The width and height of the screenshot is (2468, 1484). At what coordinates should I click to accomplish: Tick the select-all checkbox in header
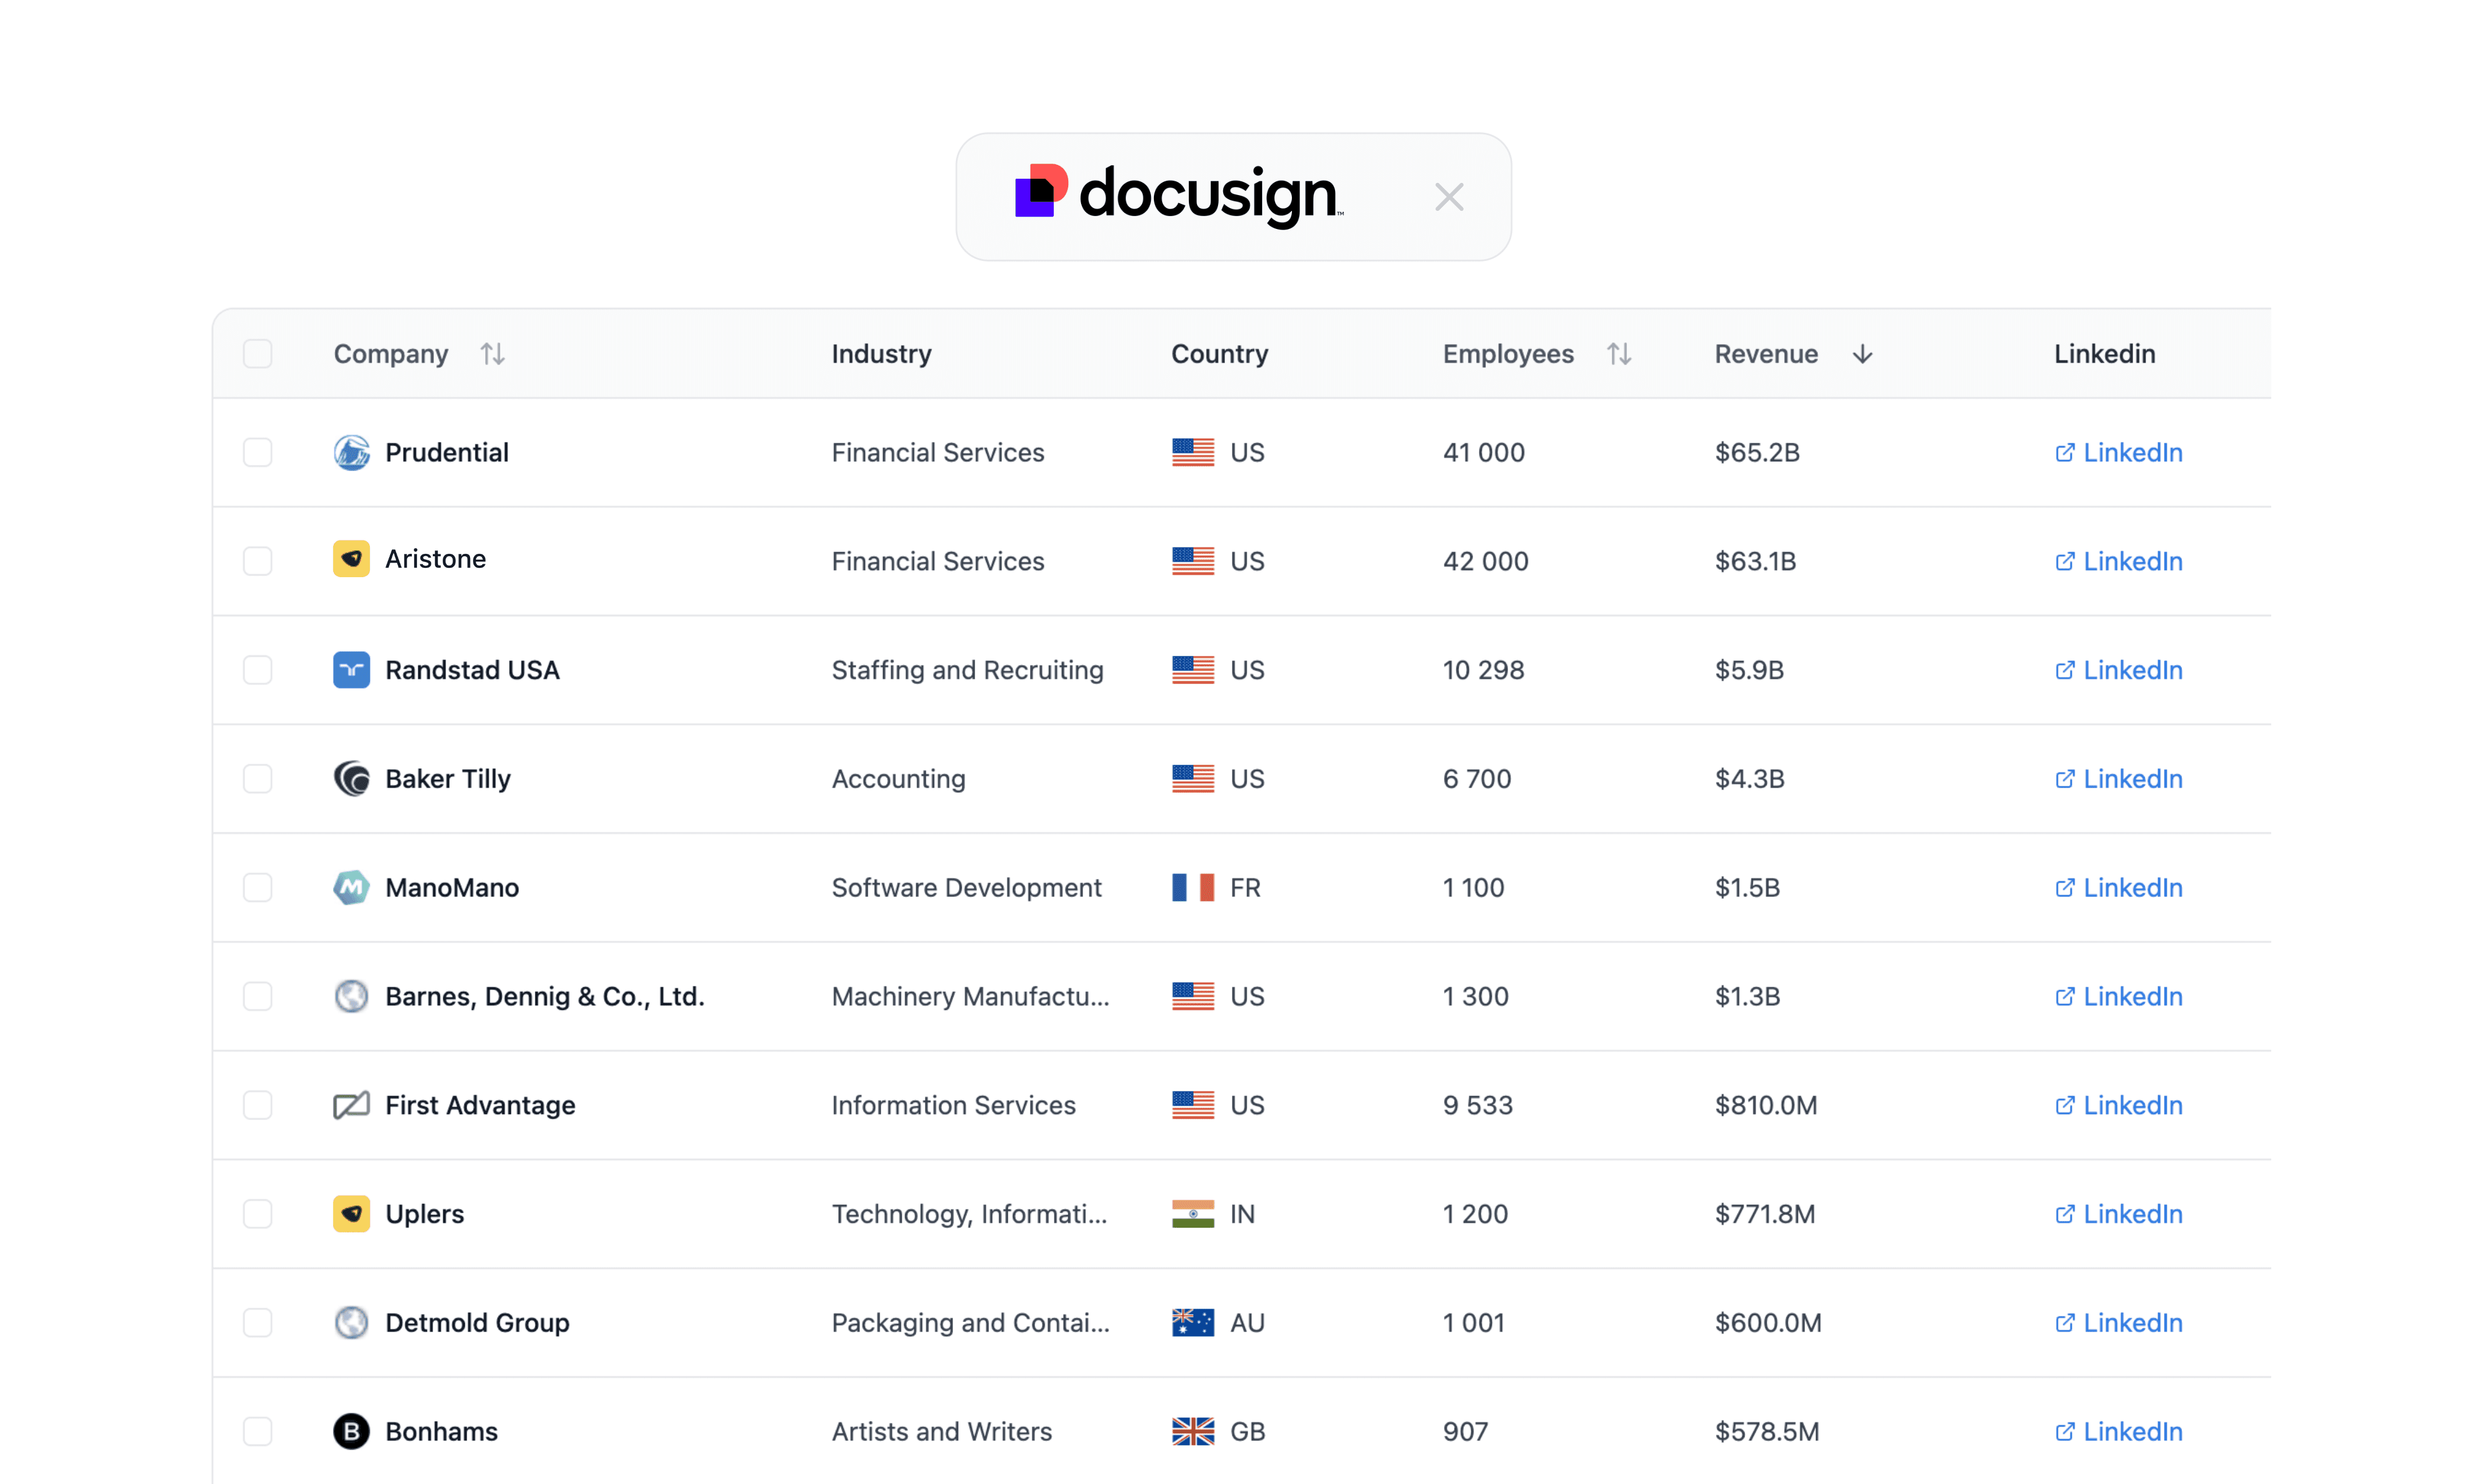pos(258,354)
